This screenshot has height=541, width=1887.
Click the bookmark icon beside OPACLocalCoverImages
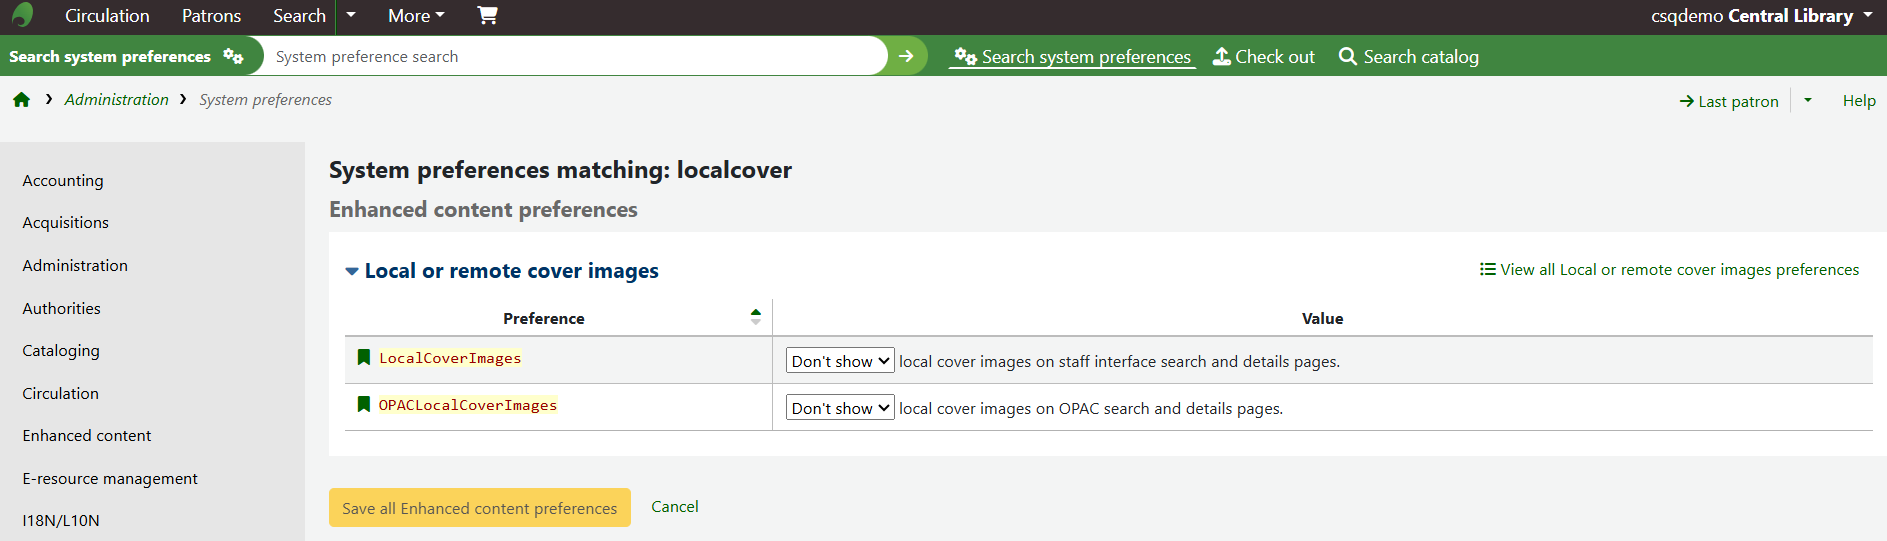(x=364, y=405)
